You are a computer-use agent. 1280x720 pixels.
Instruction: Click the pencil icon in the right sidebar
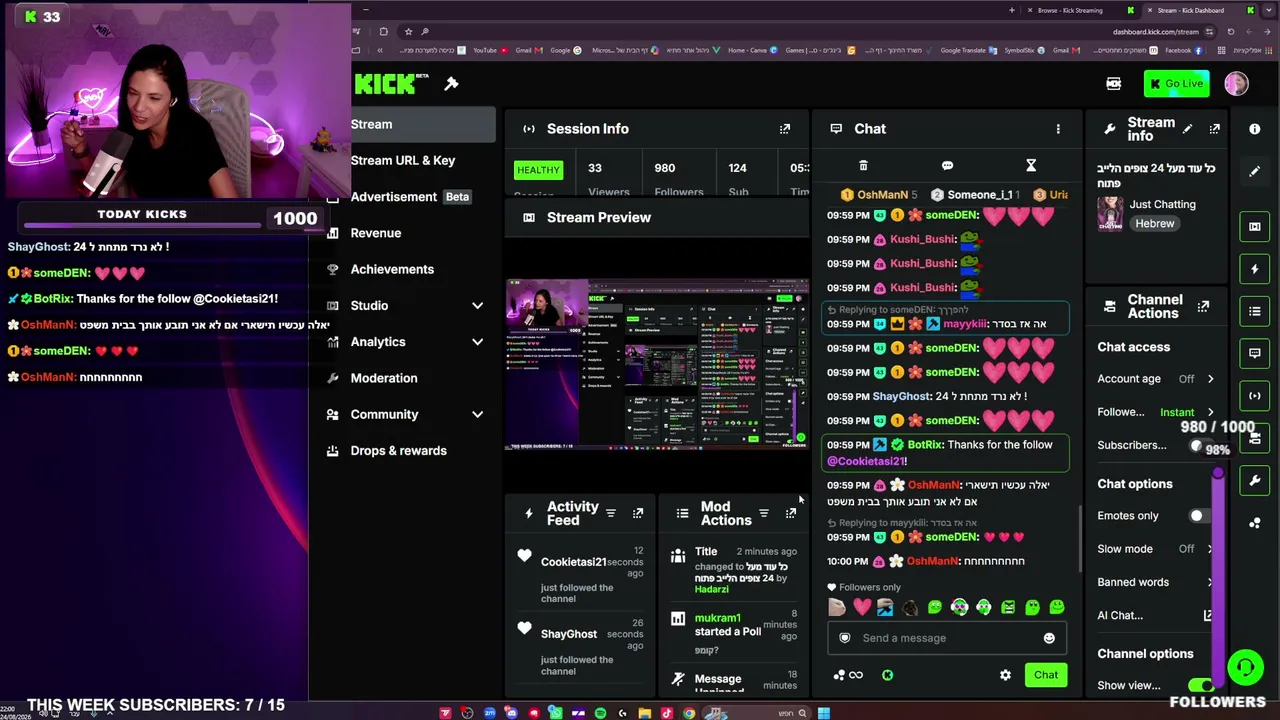(1254, 171)
